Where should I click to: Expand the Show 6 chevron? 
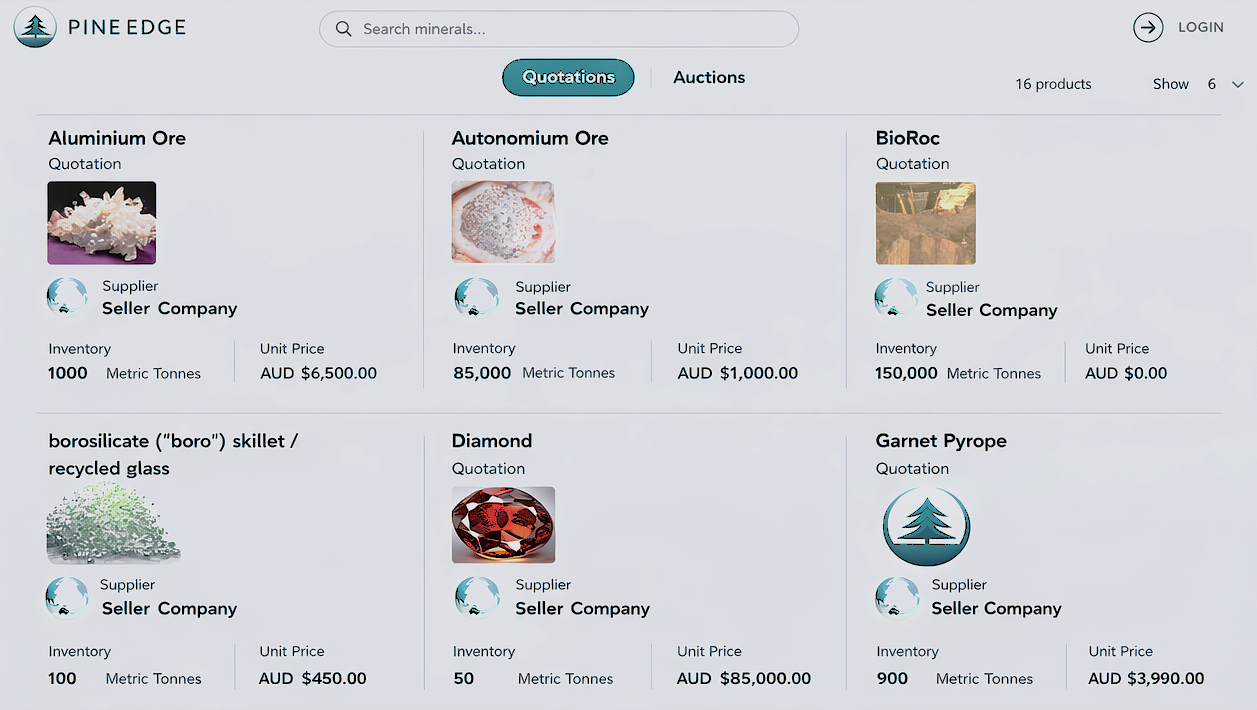coord(1238,86)
